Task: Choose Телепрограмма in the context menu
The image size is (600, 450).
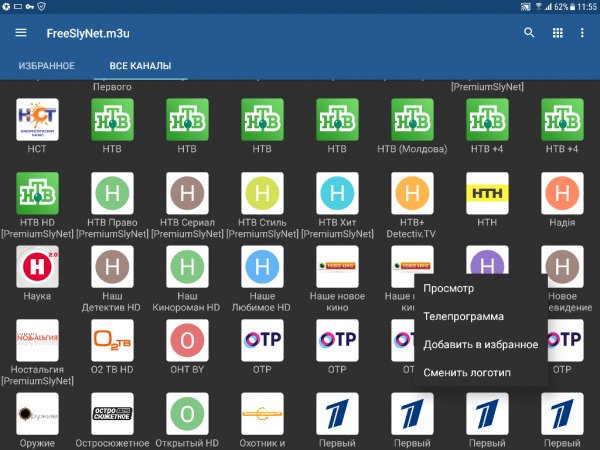Action: [463, 316]
